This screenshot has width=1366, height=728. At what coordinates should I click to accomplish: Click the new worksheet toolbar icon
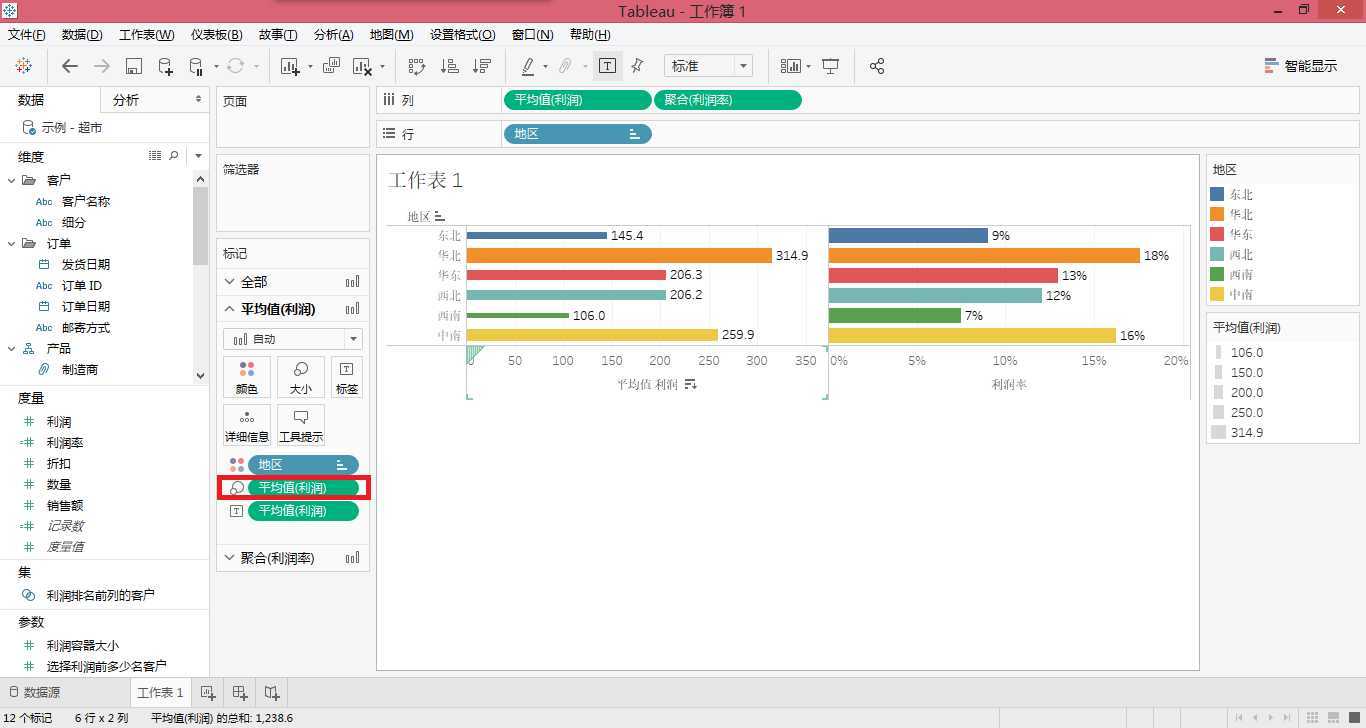click(x=290, y=66)
